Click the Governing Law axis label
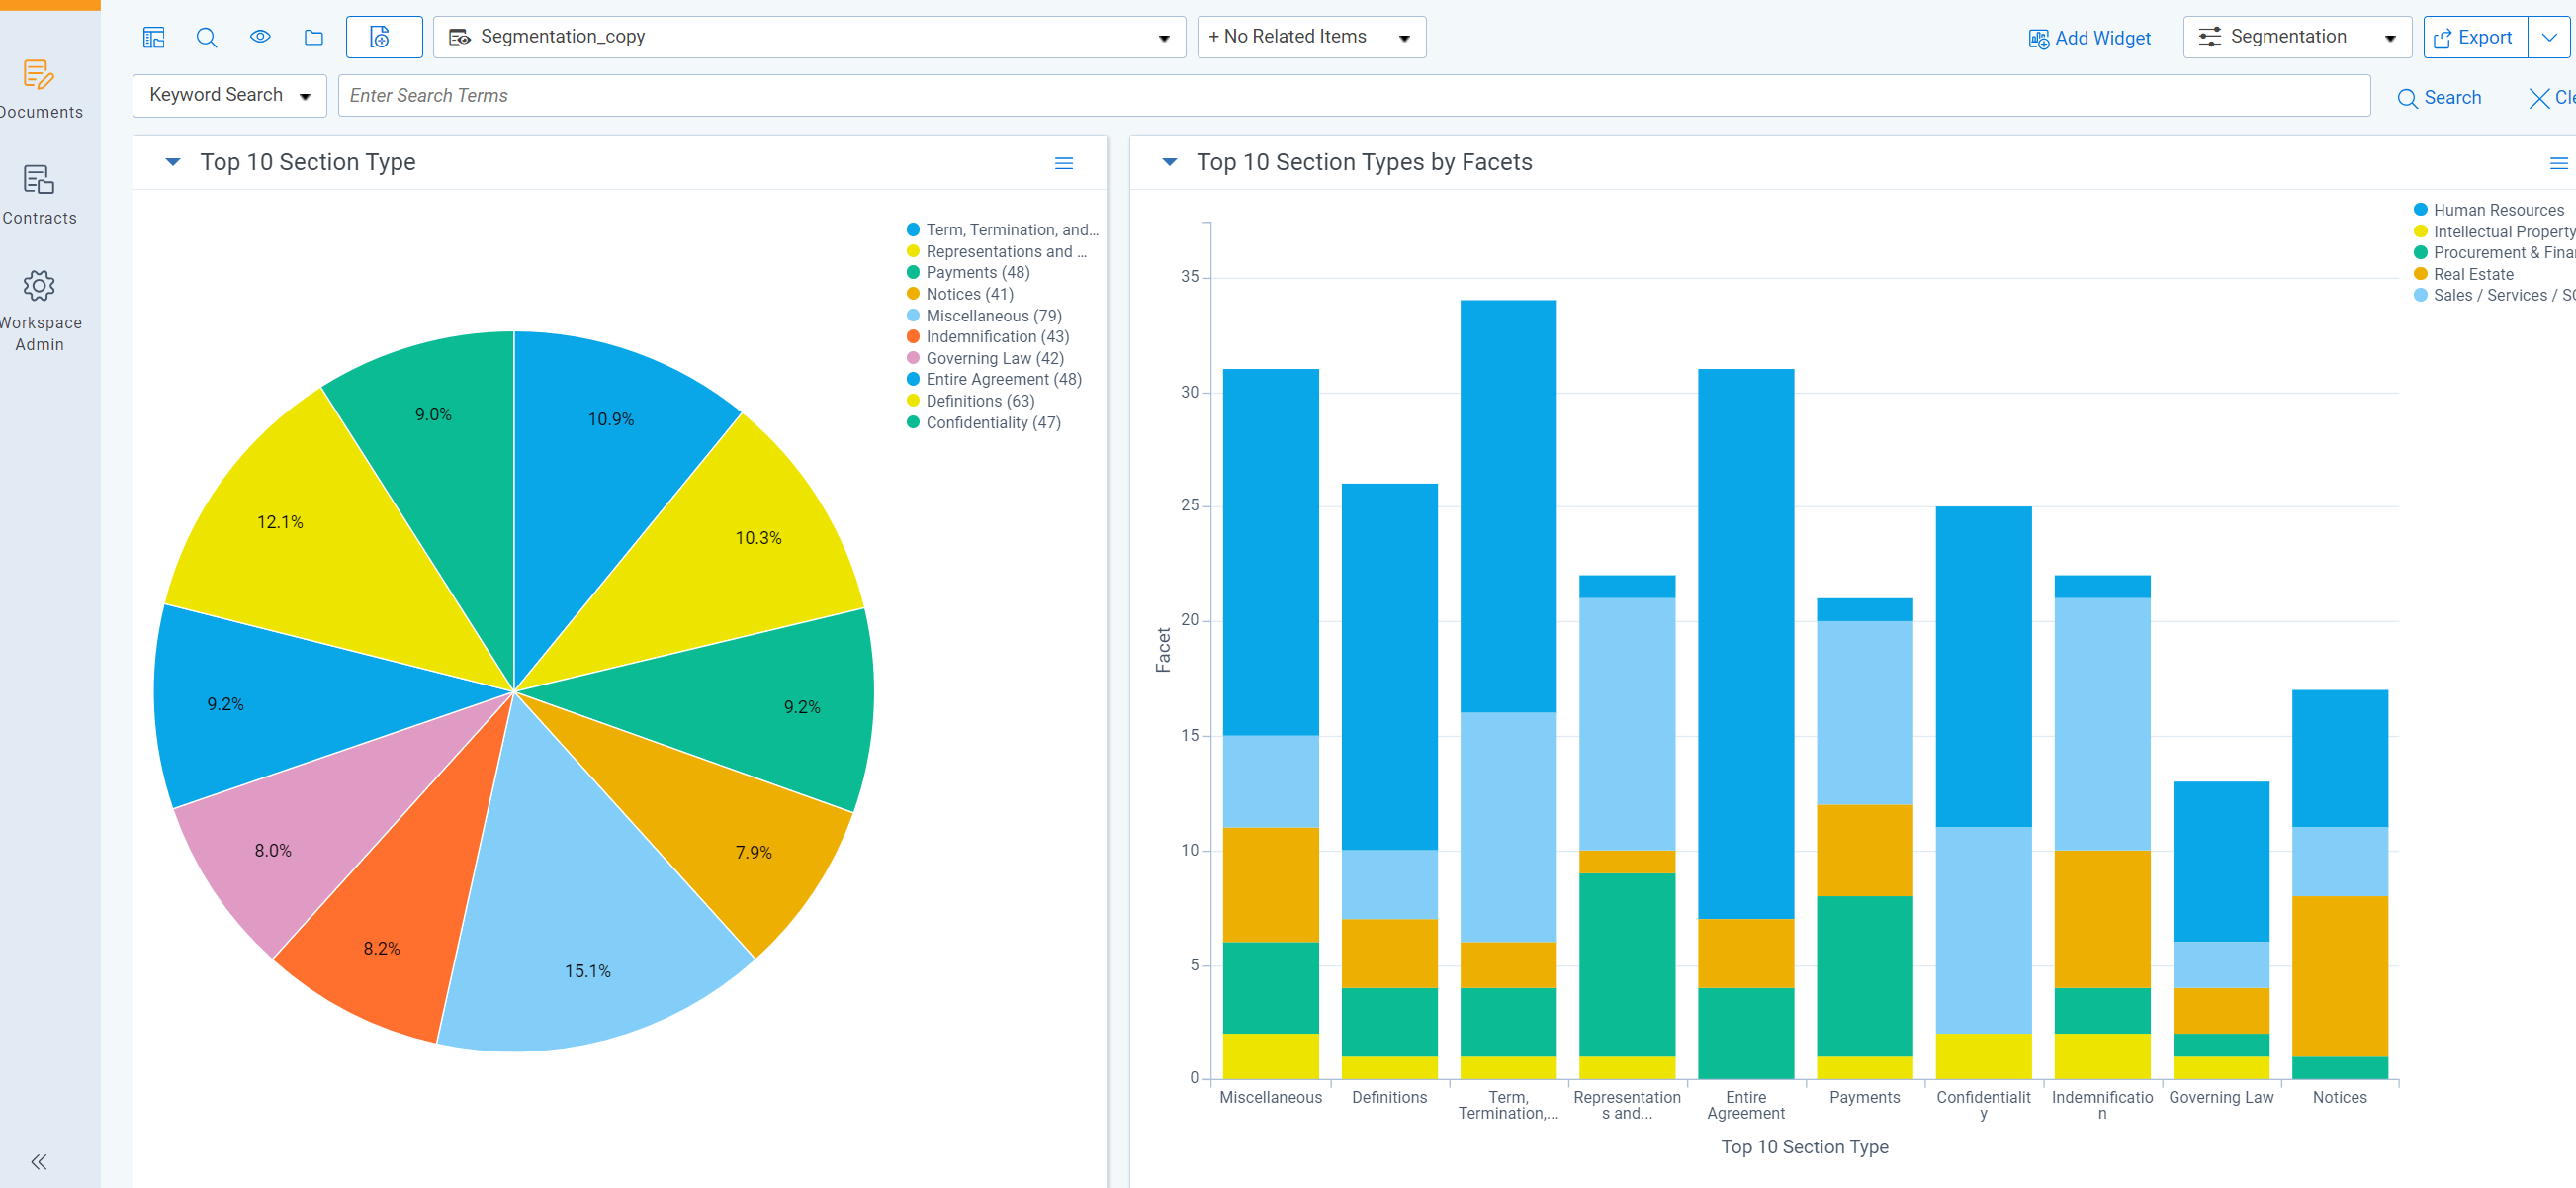This screenshot has height=1188, width=2576. [x=2220, y=1097]
